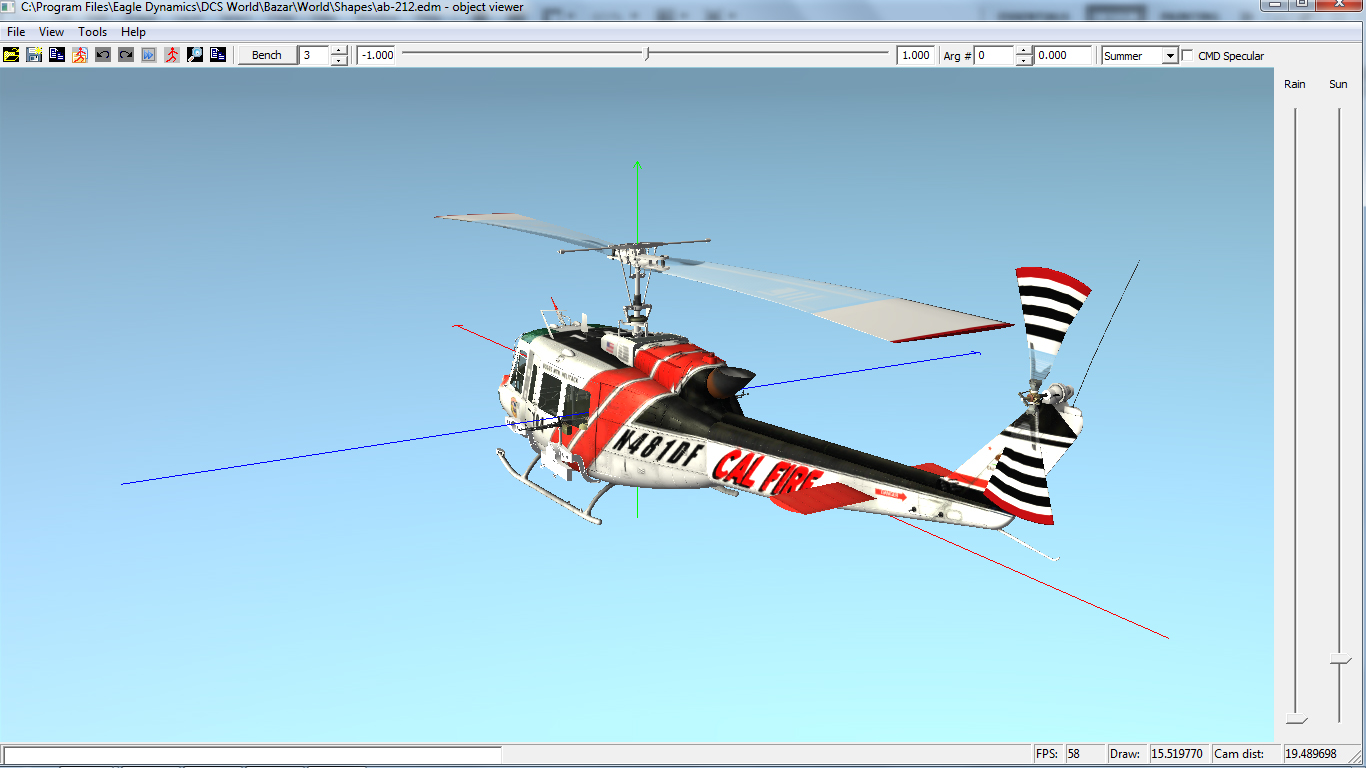Viewport: 1366px width, 768px height.
Task: Click the orange running figure icon
Action: [x=80, y=55]
